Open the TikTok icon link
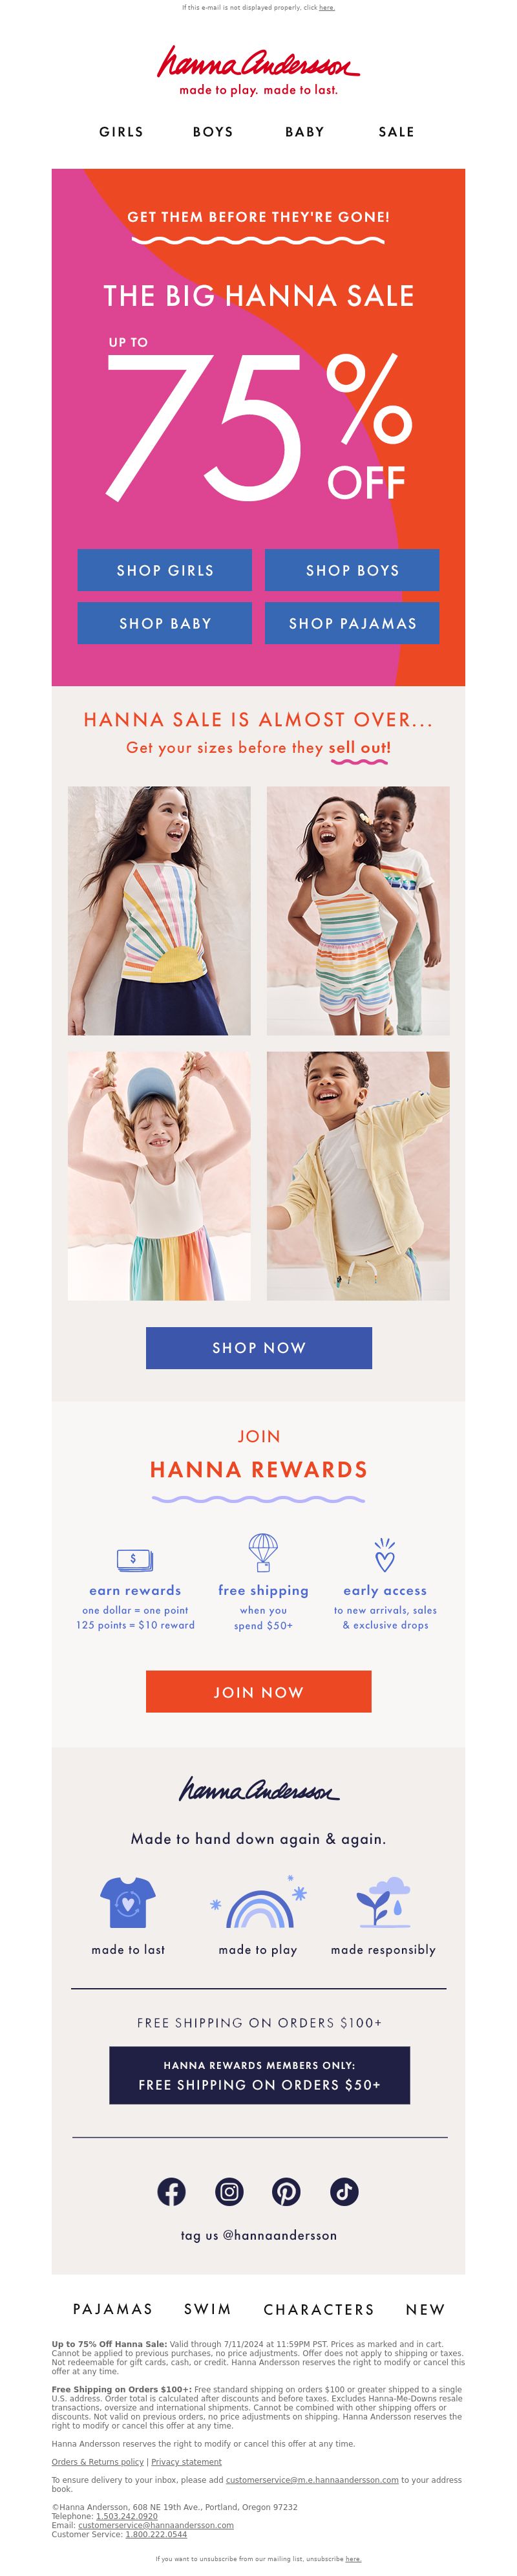Viewport: 517px width, 2576px height. pyautogui.click(x=344, y=2192)
